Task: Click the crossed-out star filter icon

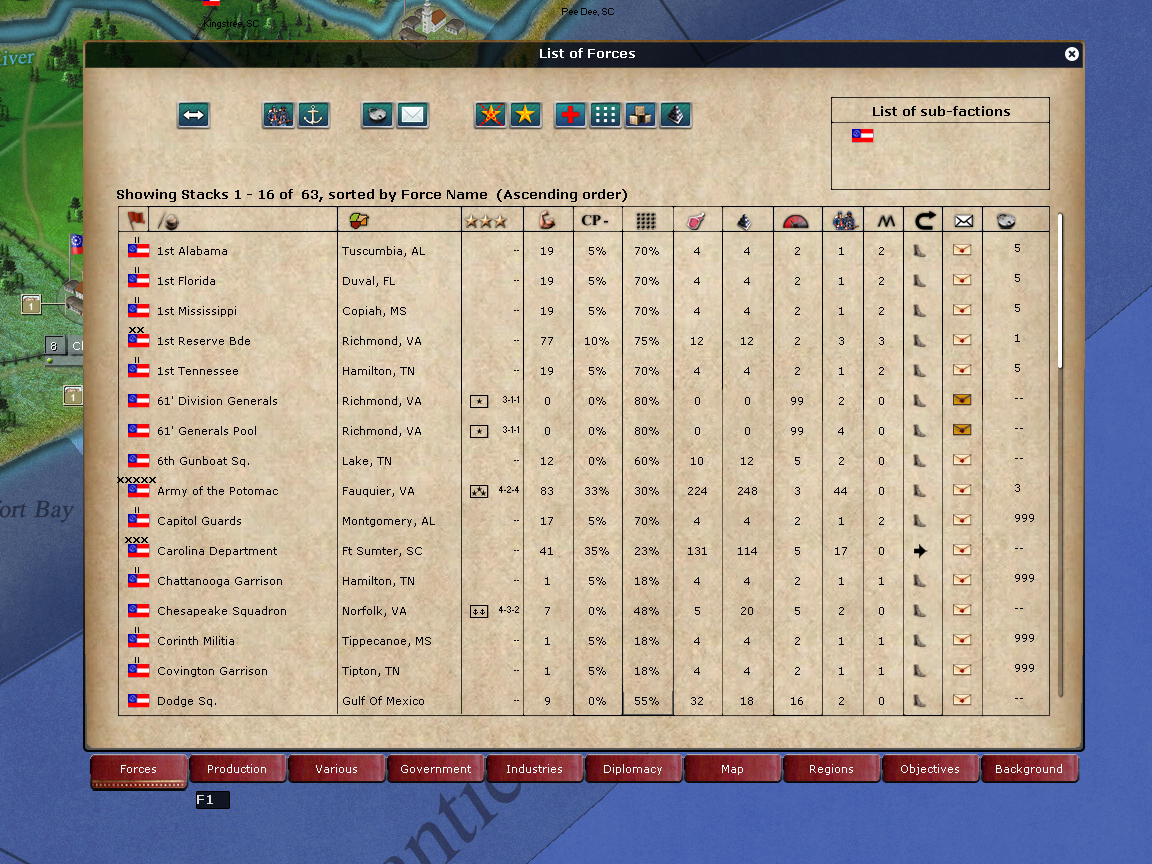Action: tap(490, 116)
